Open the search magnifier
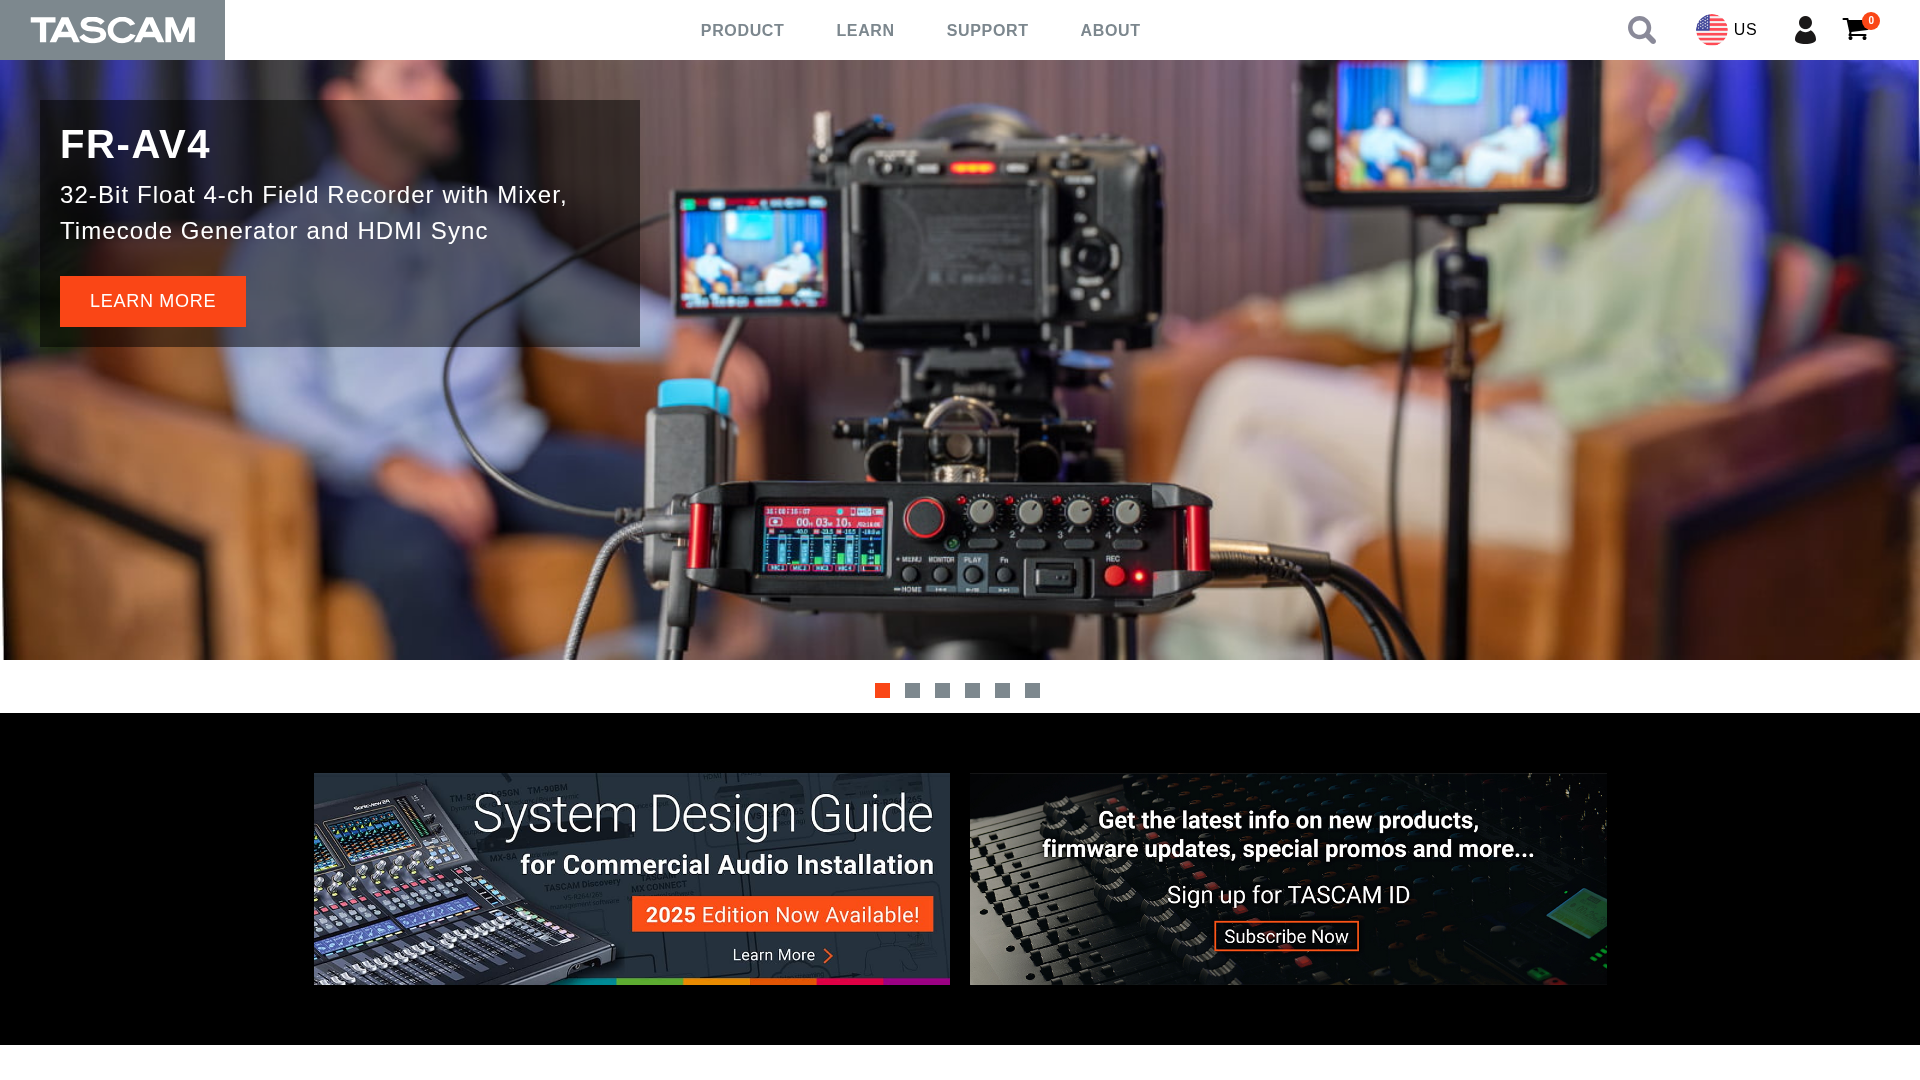 pyautogui.click(x=1641, y=30)
